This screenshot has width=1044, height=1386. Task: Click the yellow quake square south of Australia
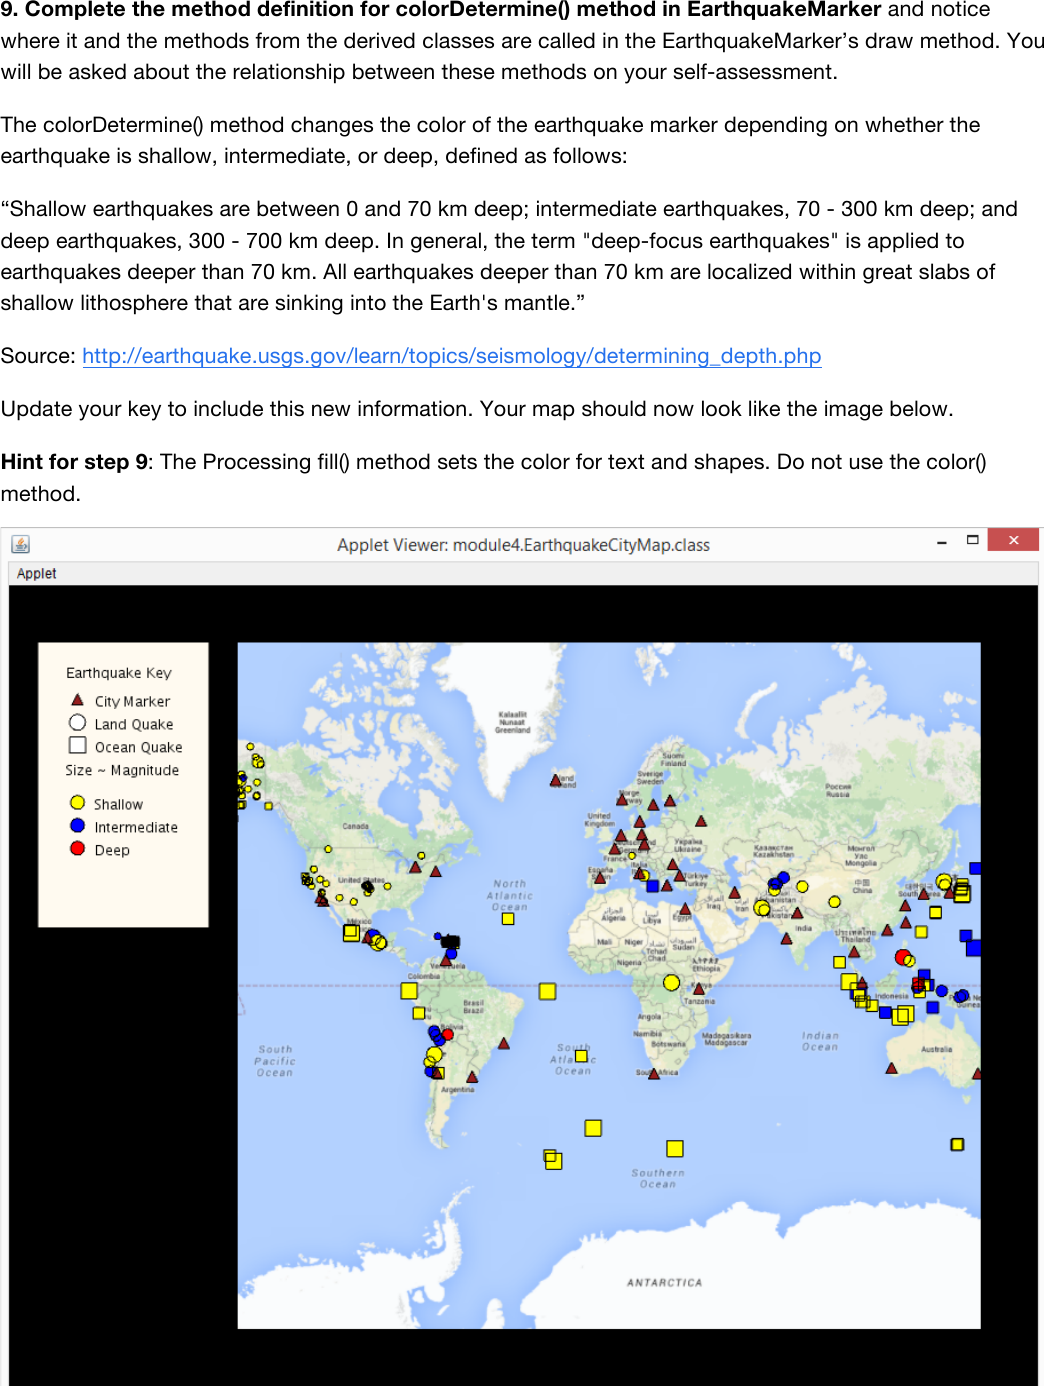click(x=957, y=1144)
